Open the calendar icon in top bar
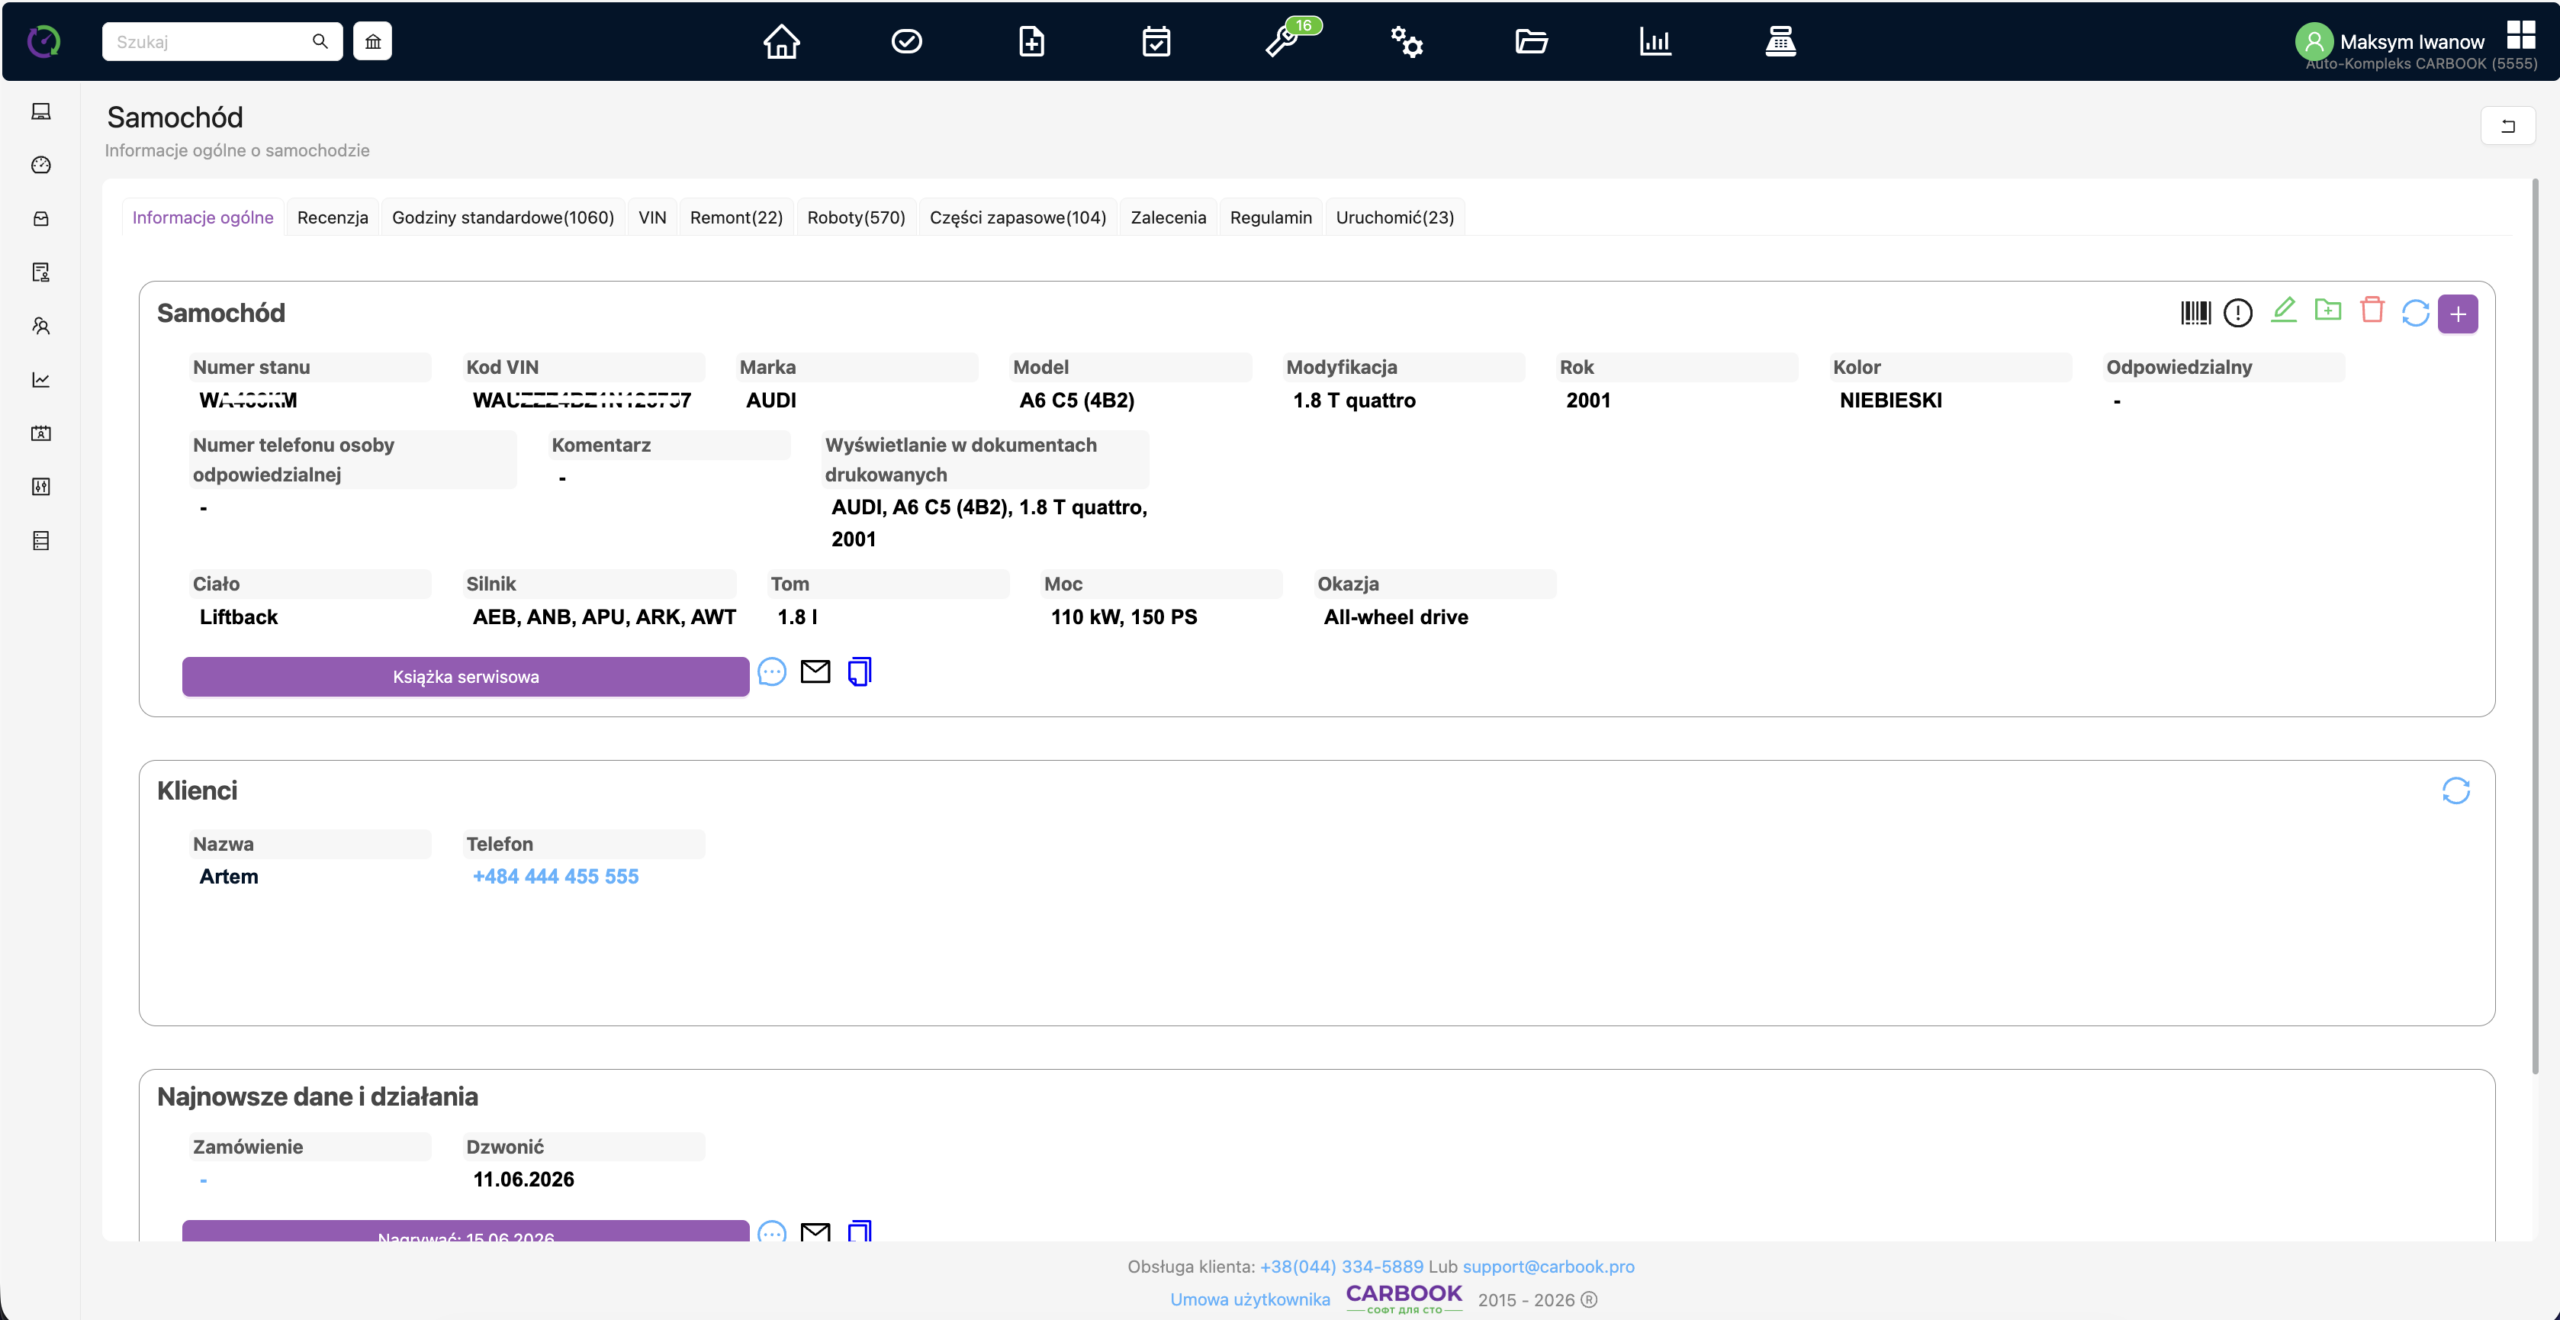2560x1320 pixels. (x=1156, y=42)
